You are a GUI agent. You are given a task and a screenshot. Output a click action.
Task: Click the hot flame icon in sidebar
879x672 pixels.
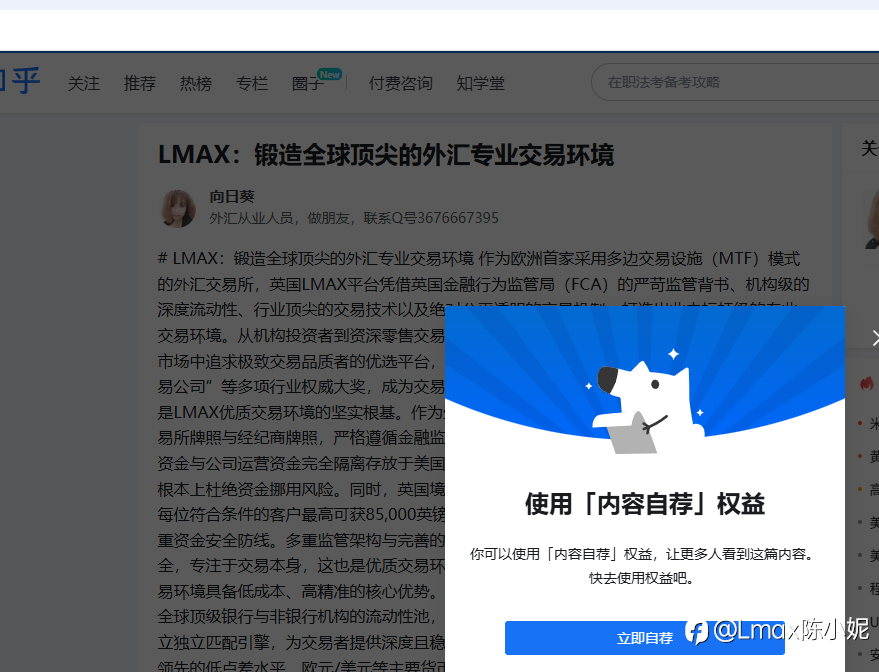867,384
